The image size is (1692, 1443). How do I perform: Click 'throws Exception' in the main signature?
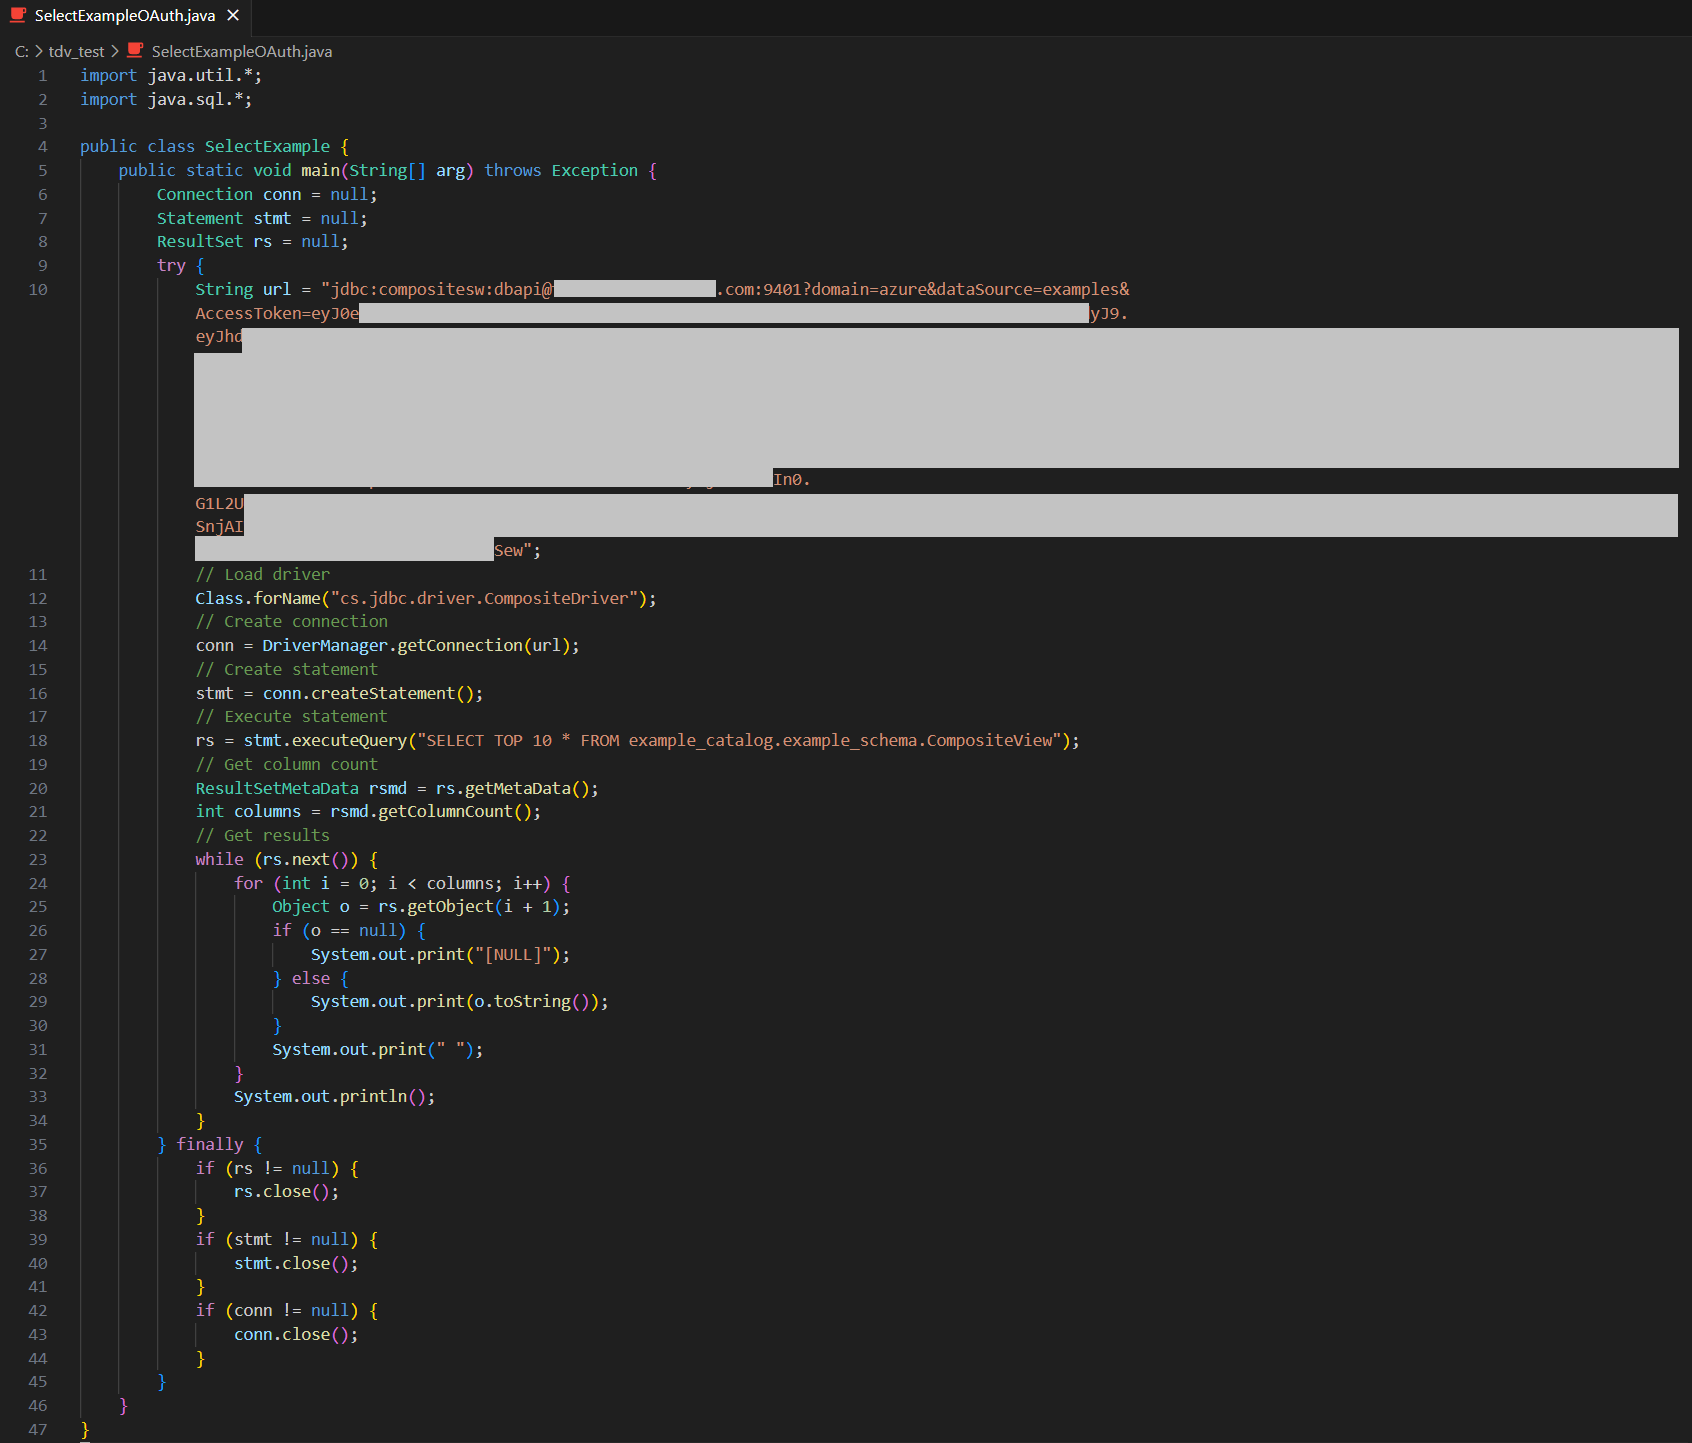pos(561,171)
